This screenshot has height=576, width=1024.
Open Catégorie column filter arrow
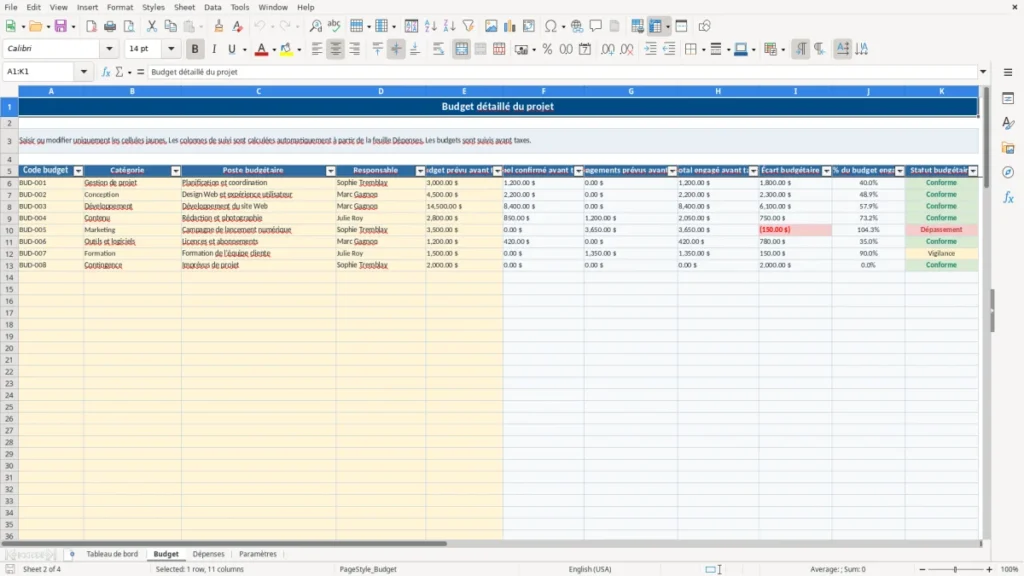176,170
